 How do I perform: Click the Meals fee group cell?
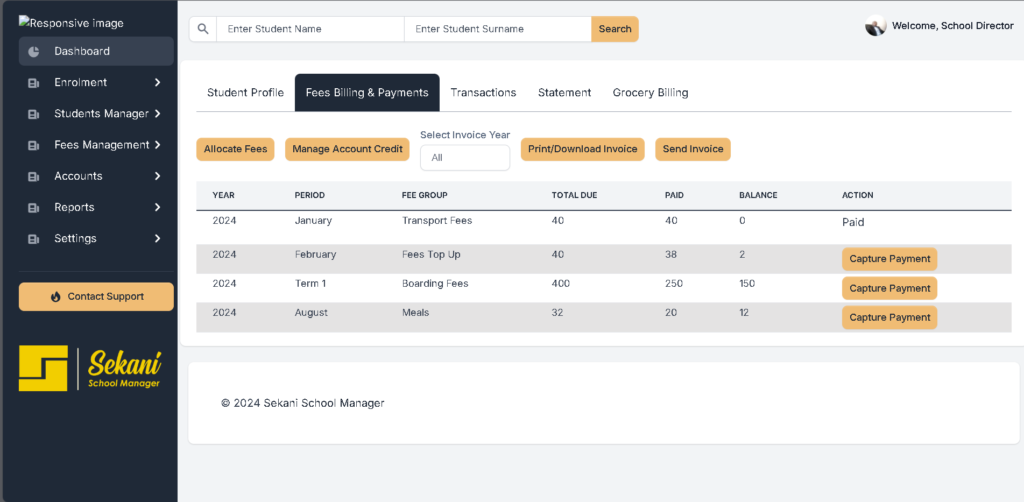click(415, 313)
